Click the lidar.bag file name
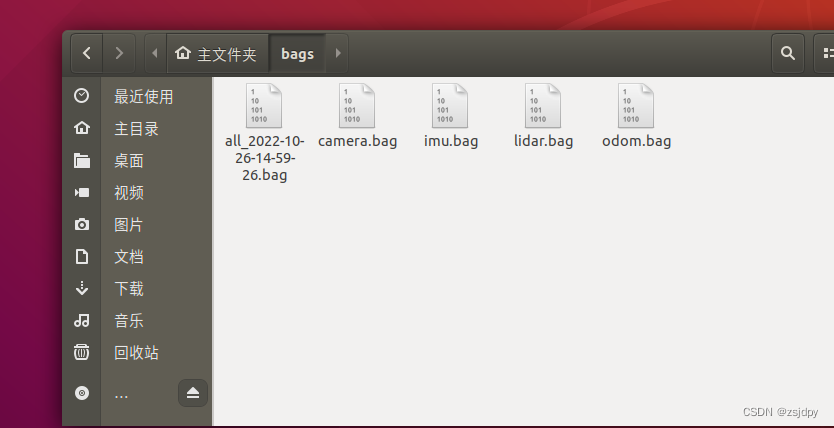This screenshot has height=428, width=834. [x=544, y=141]
